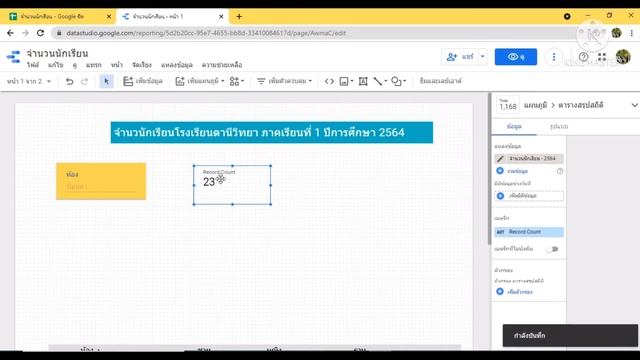
Task: Click the report title จำนวนนักเรียน
Action: click(x=57, y=53)
